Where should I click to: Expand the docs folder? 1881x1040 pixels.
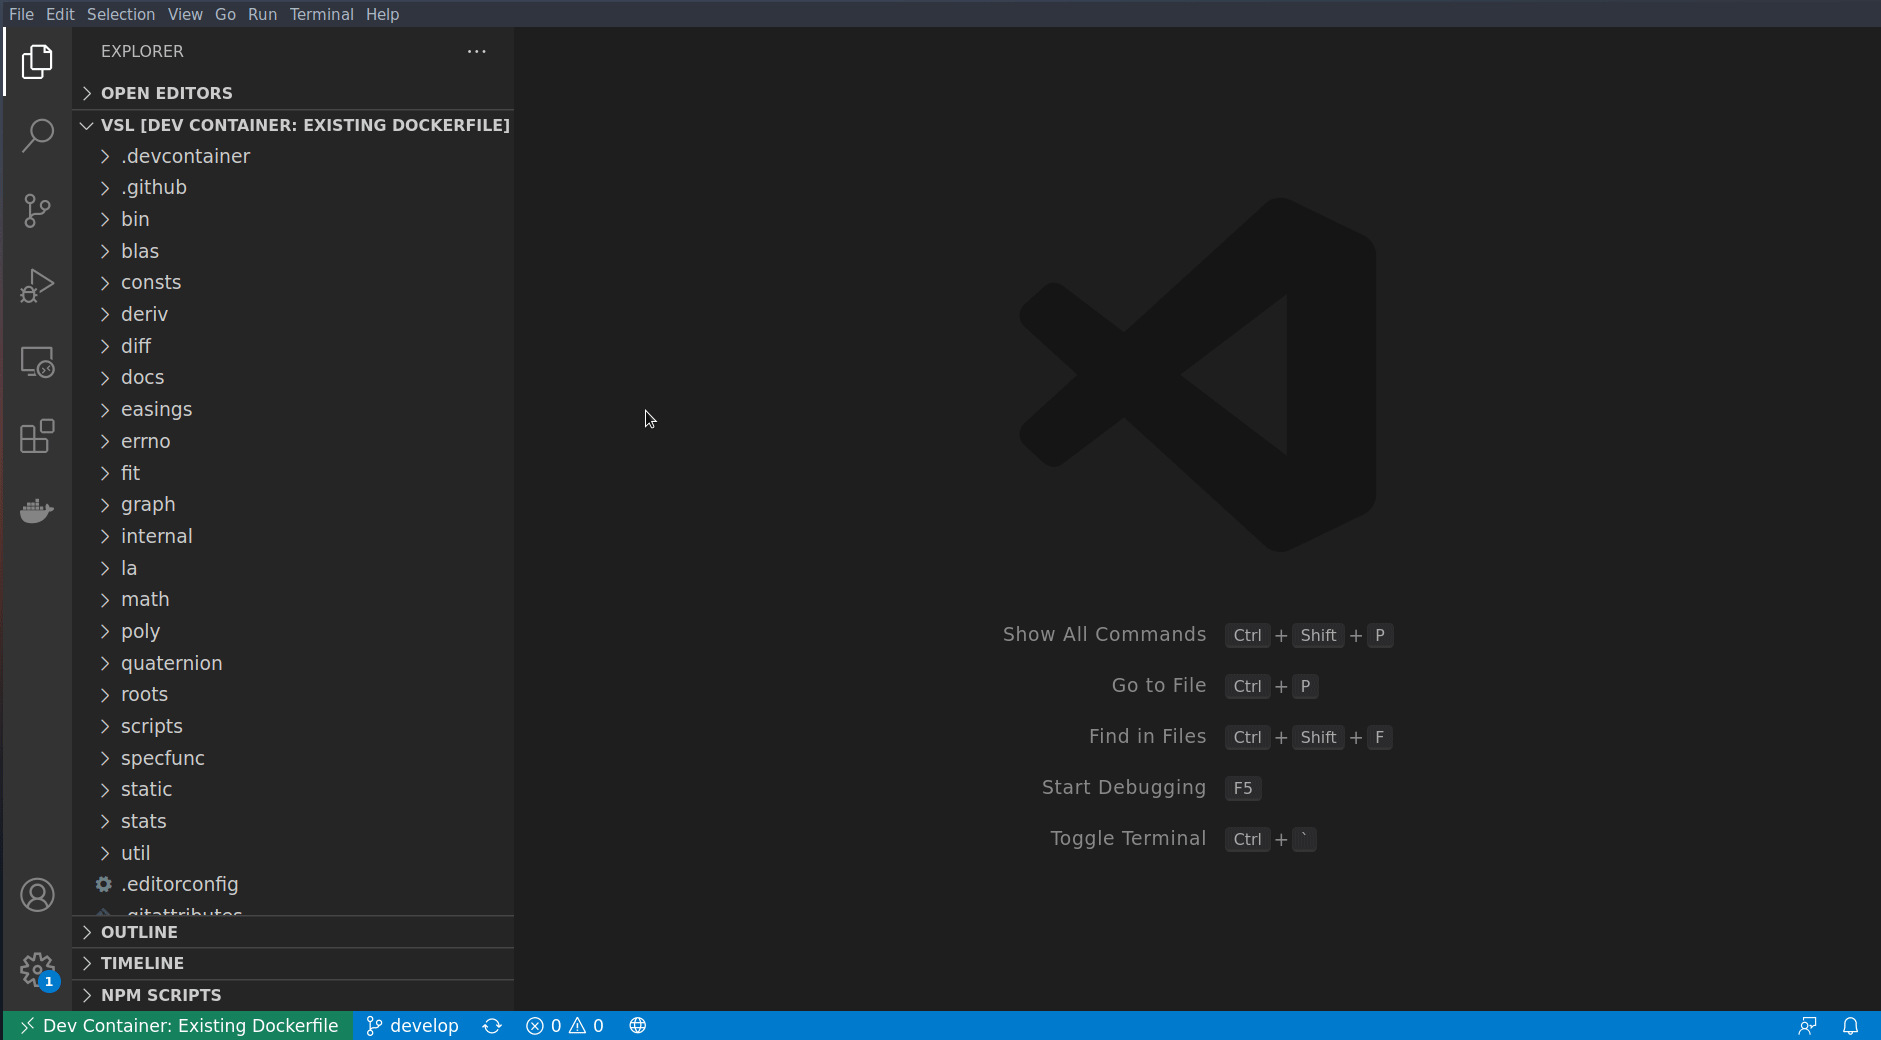[293, 378]
